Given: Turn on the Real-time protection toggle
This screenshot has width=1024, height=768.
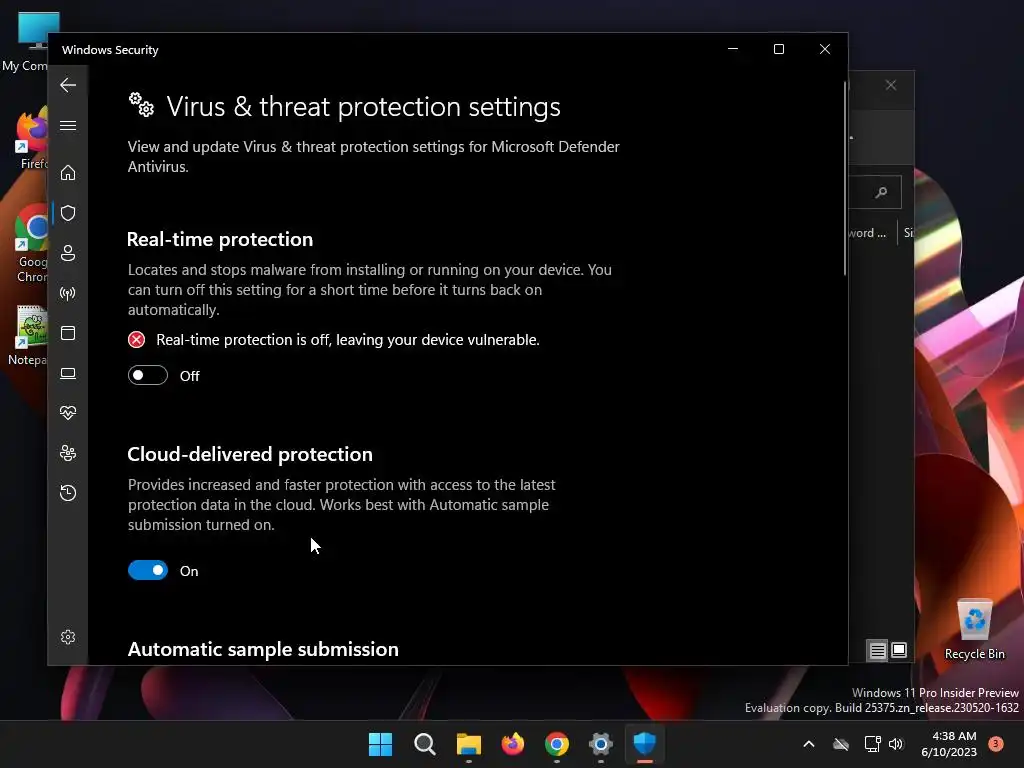Looking at the screenshot, I should pyautogui.click(x=148, y=376).
